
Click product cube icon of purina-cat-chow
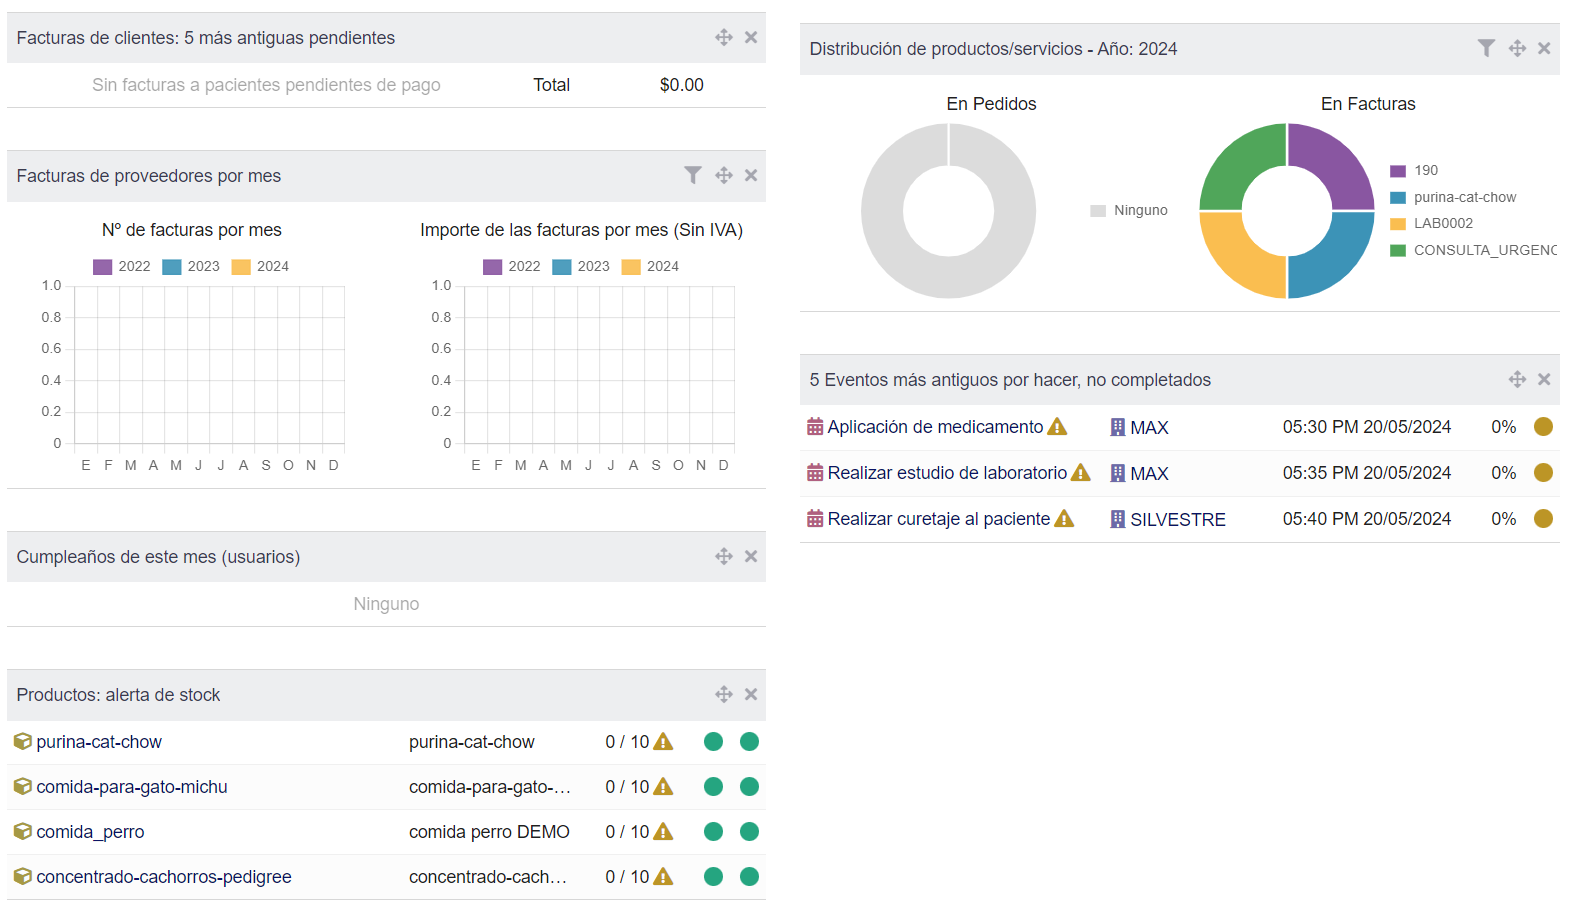click(22, 741)
